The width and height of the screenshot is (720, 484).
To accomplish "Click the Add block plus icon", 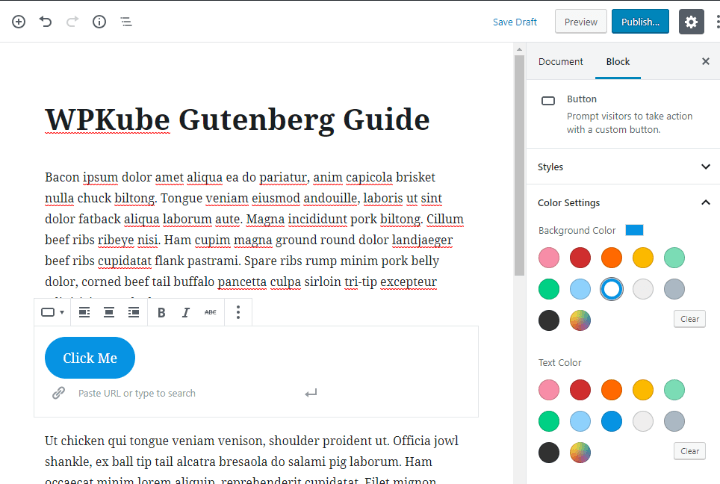I will [18, 22].
